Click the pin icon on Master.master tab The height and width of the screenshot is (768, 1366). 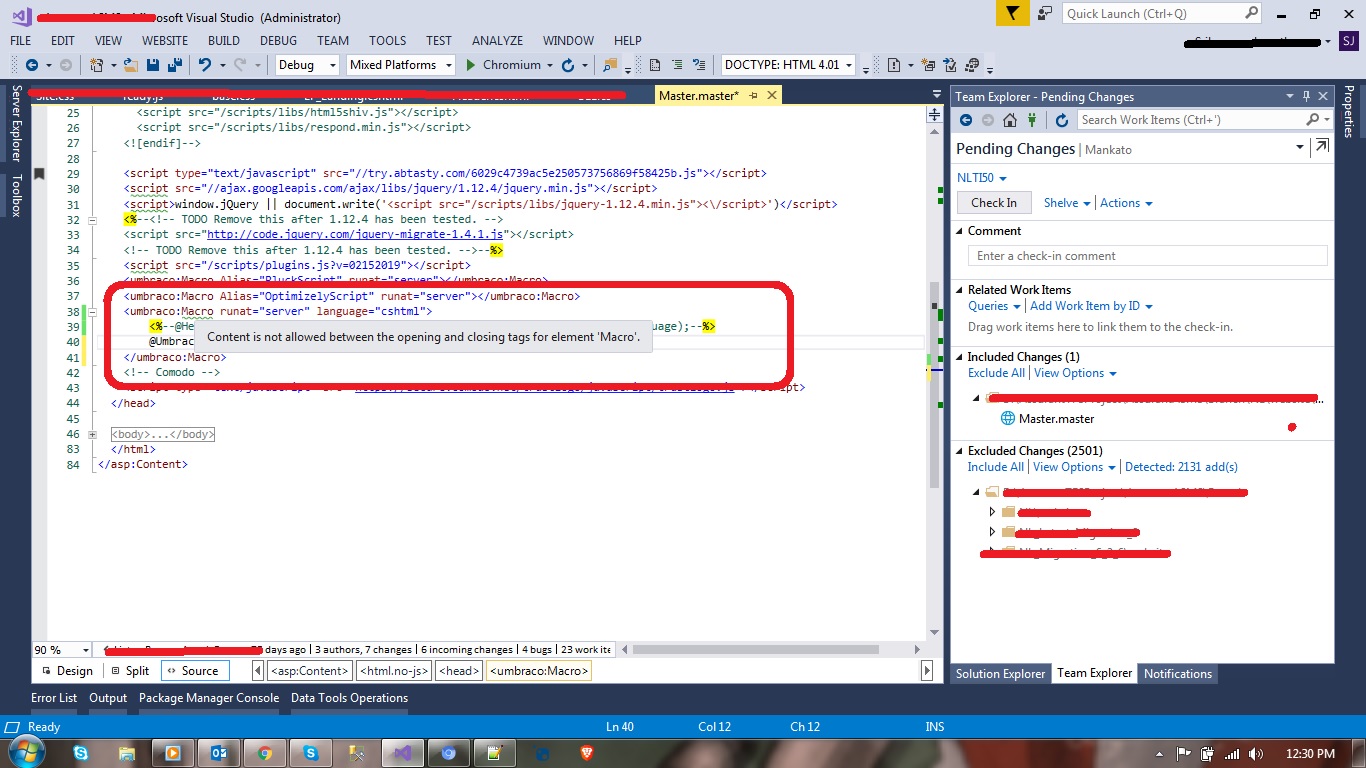(753, 96)
